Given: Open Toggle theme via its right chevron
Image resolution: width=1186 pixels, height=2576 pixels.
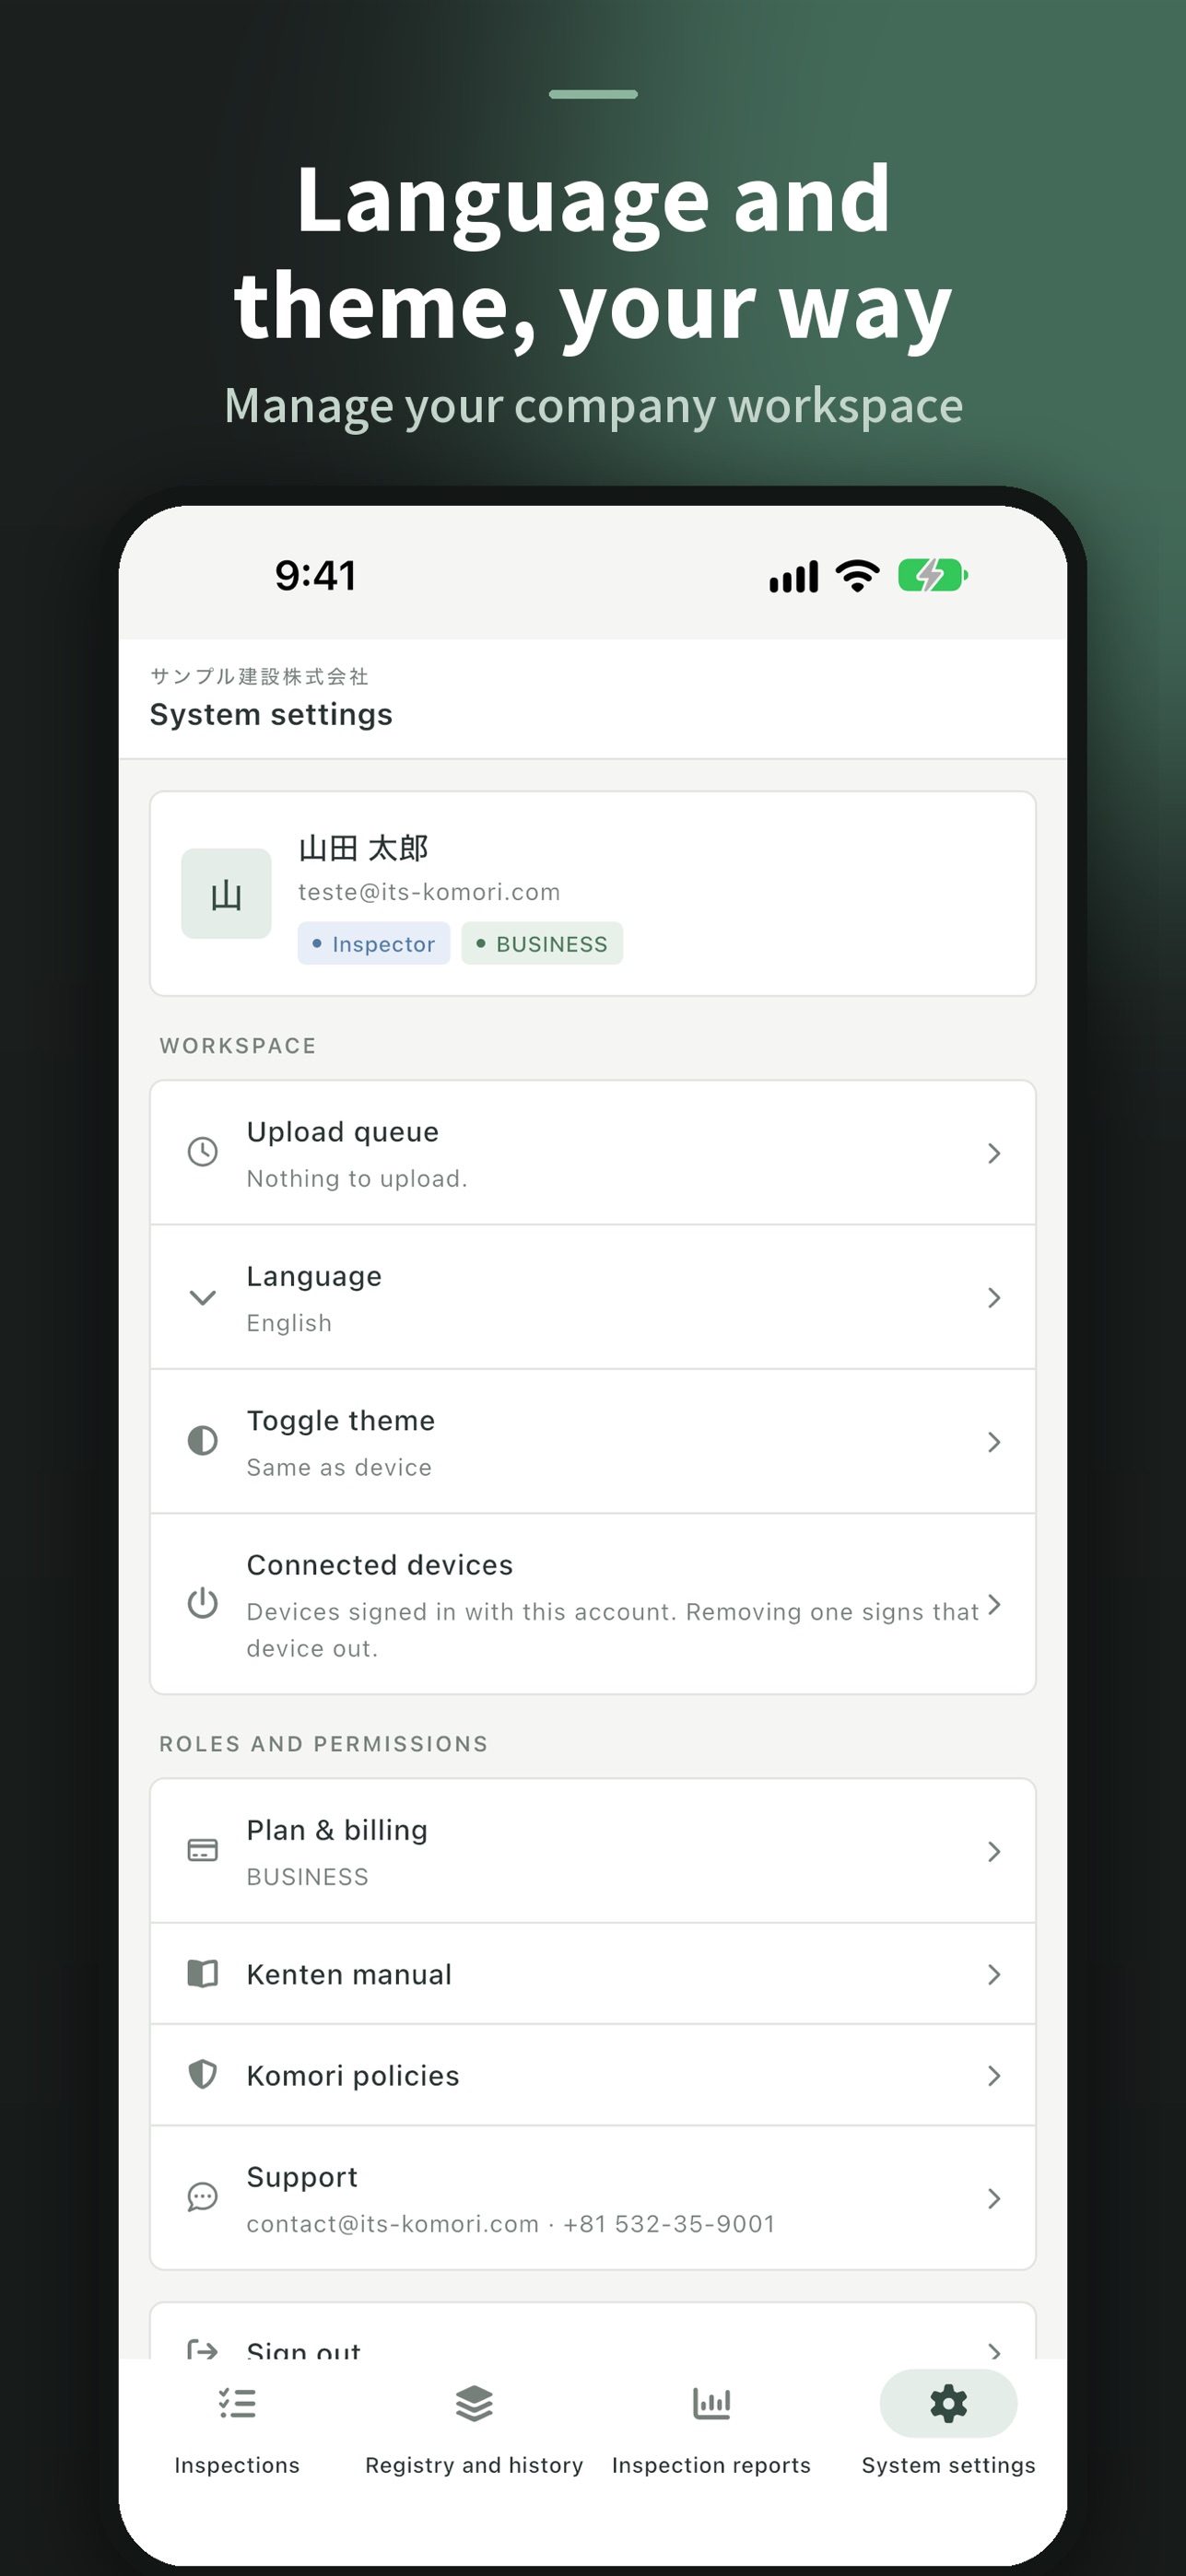Looking at the screenshot, I should [x=993, y=1441].
